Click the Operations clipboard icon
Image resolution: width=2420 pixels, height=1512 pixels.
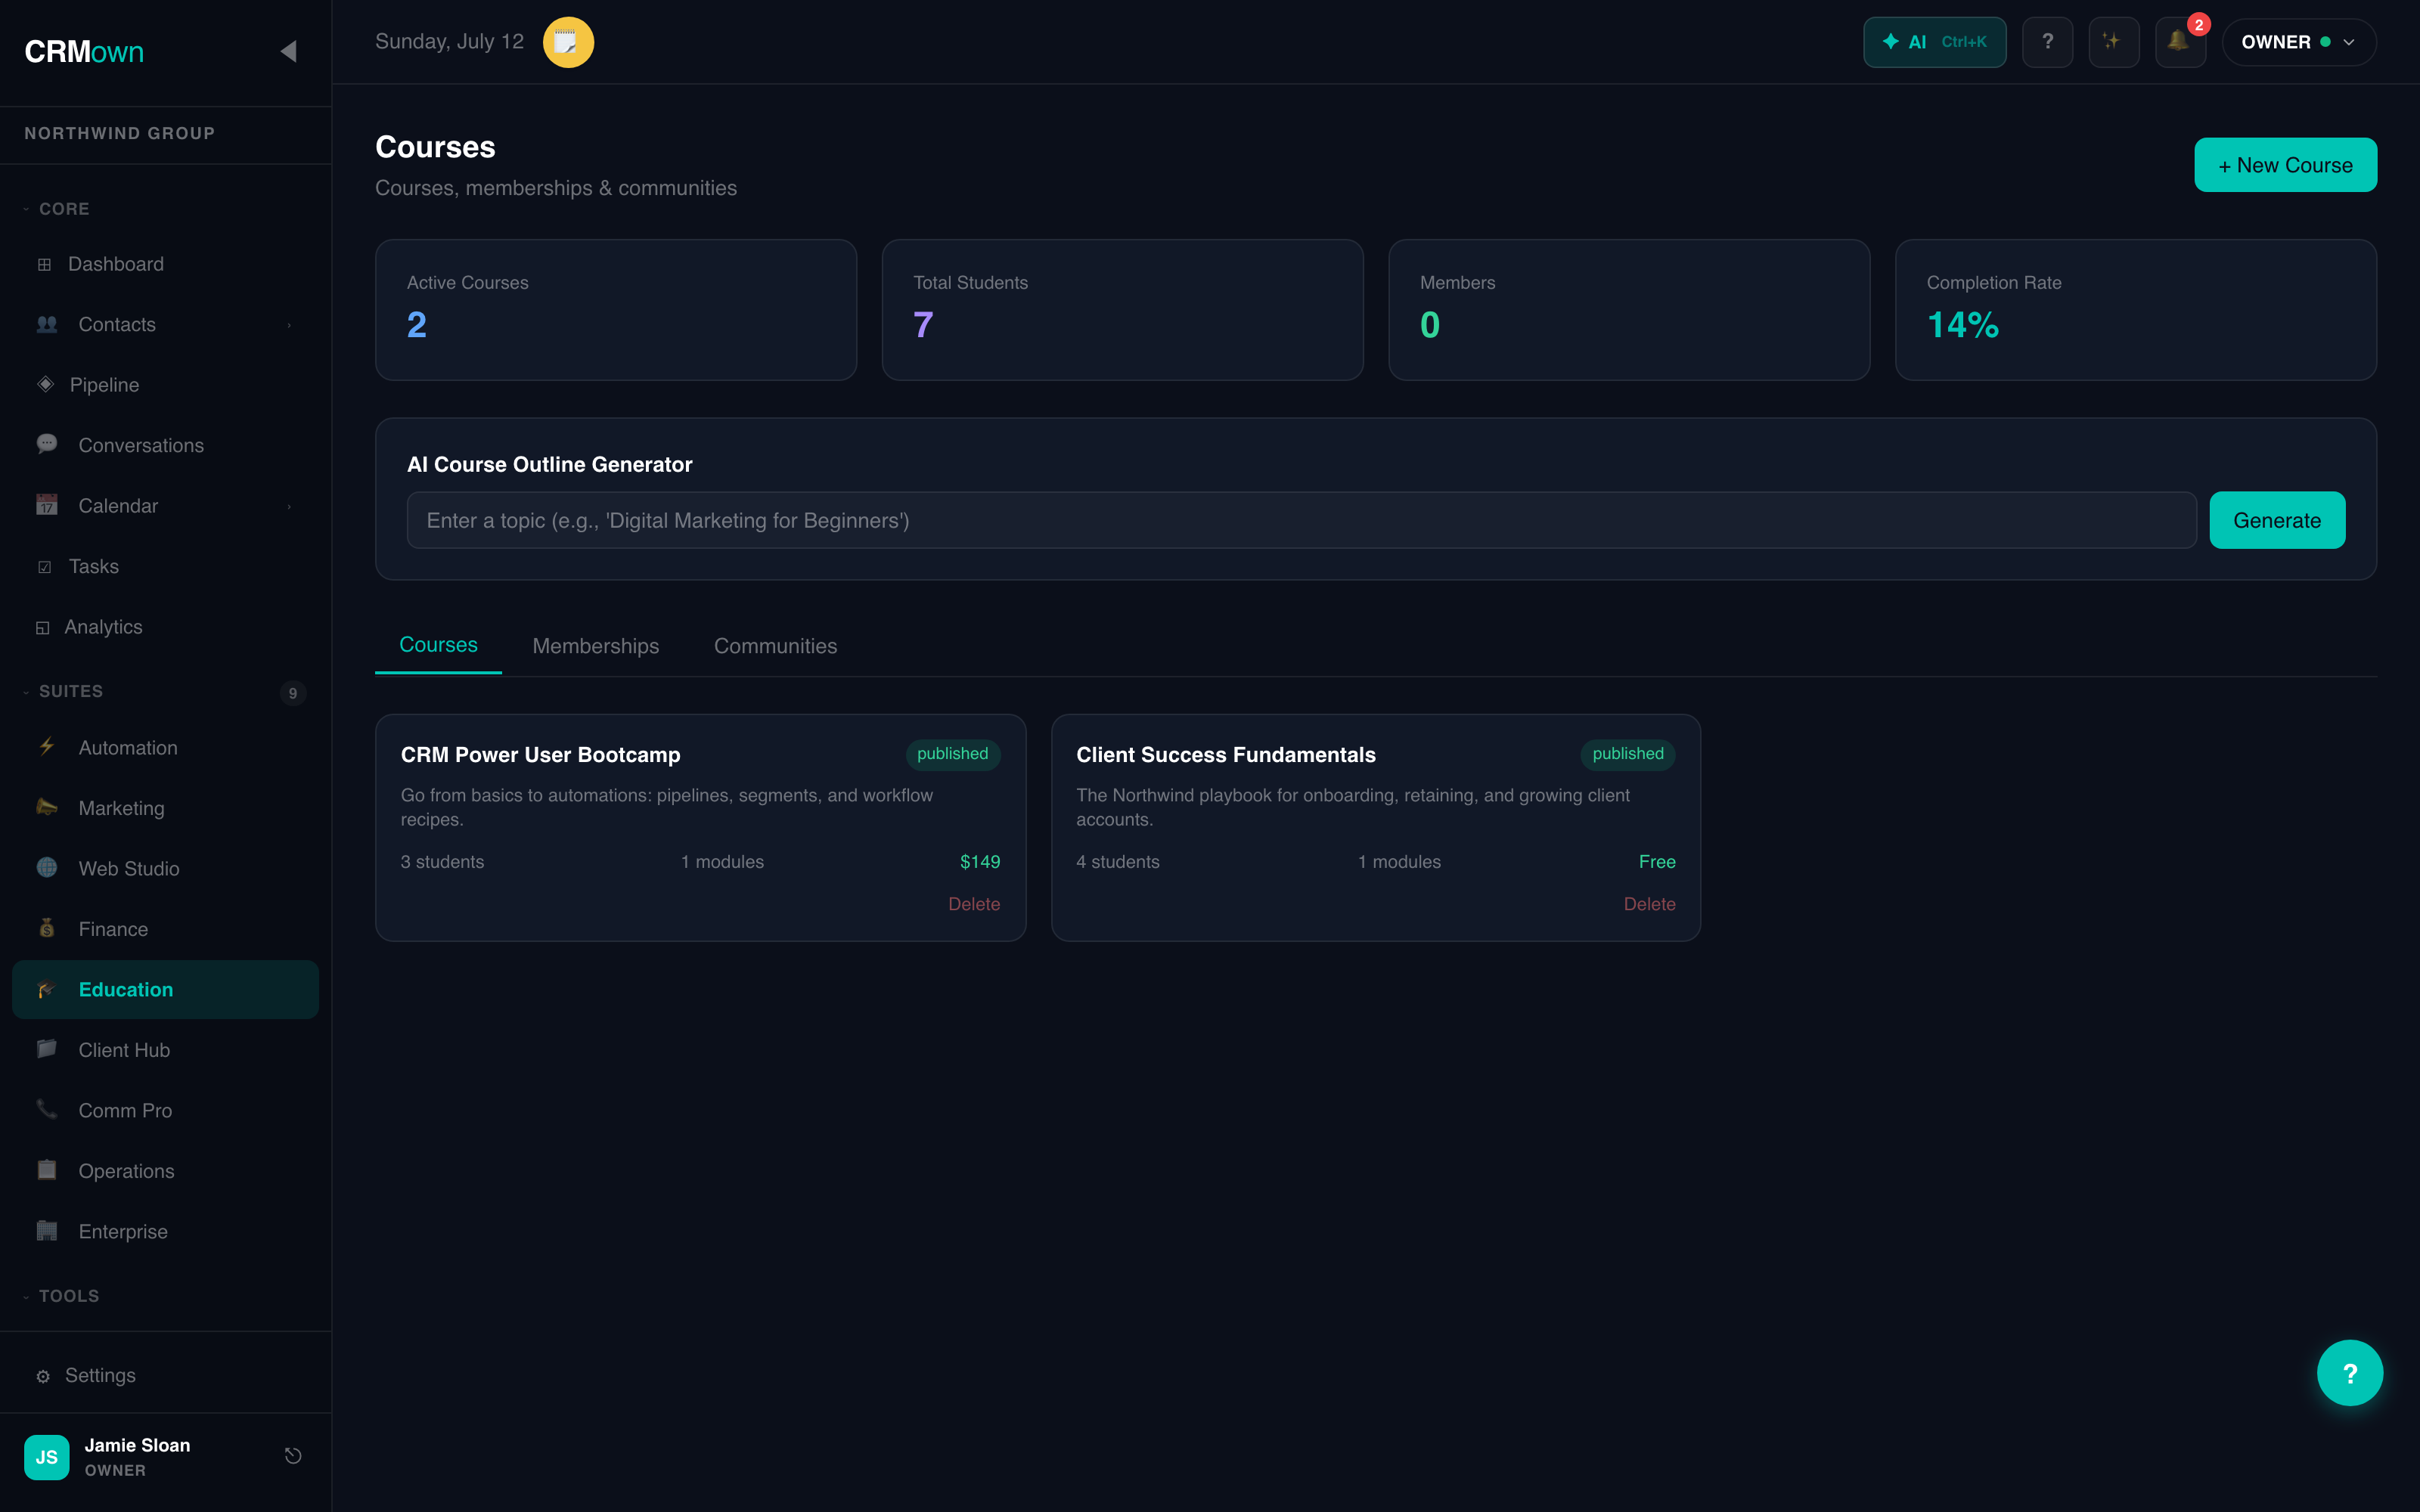click(x=47, y=1170)
